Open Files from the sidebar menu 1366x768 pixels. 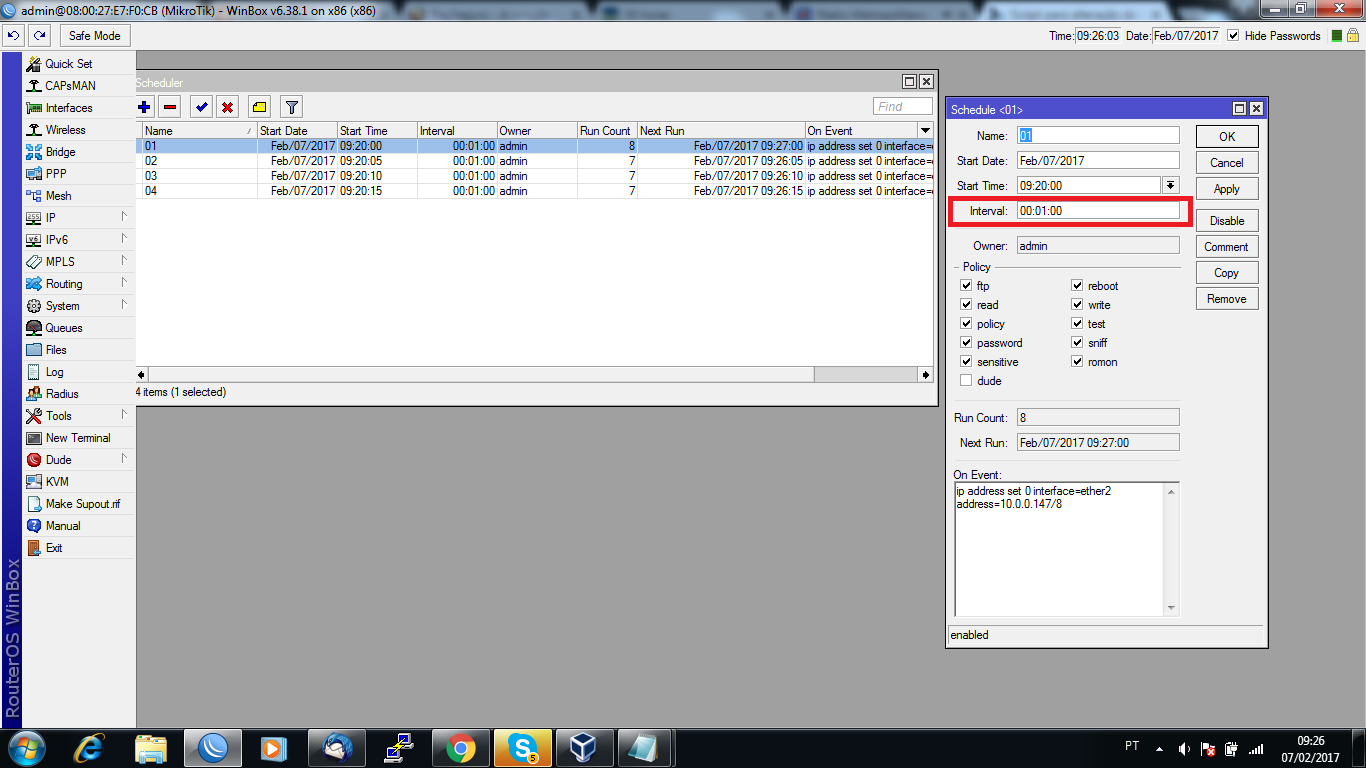(x=79, y=350)
